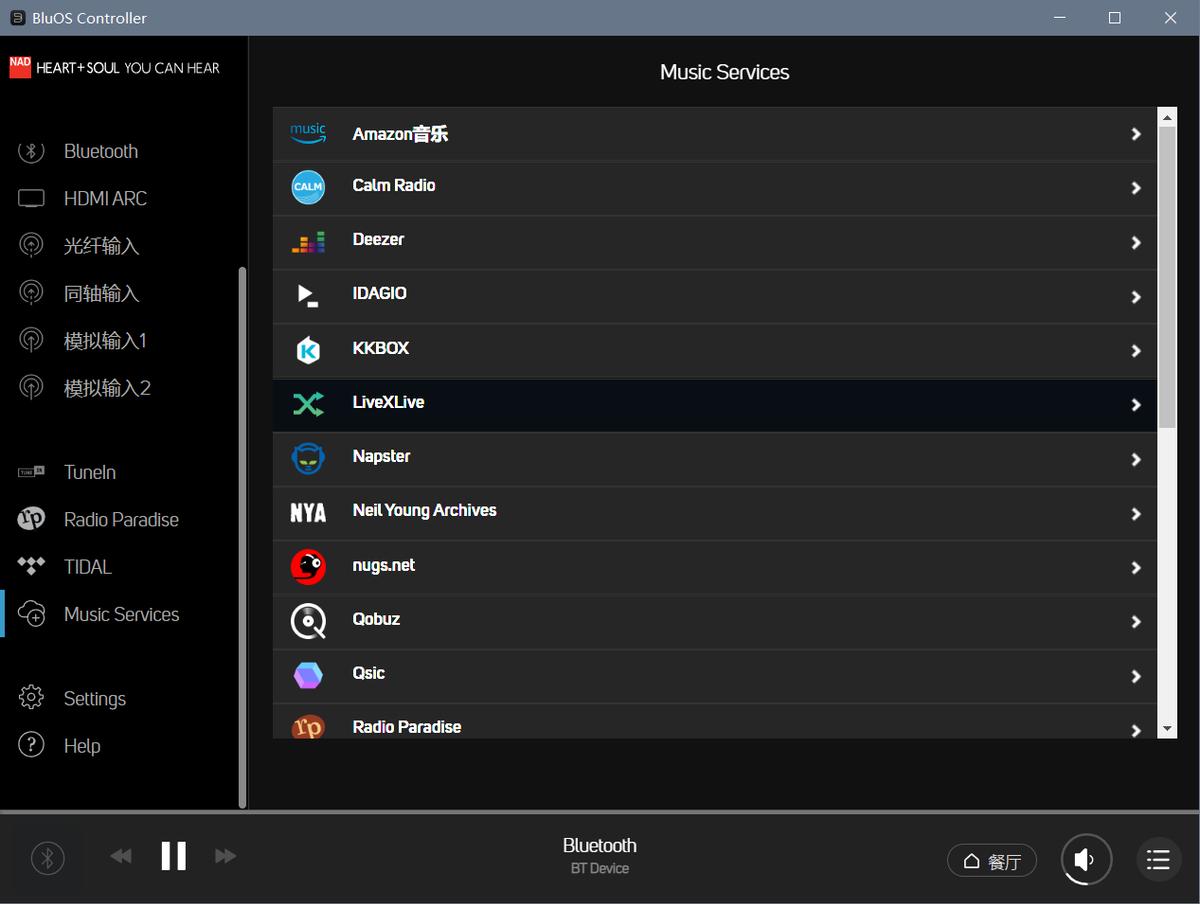This screenshot has height=904, width=1200.
Task: Click the Deezer logo icon
Action: click(x=308, y=242)
